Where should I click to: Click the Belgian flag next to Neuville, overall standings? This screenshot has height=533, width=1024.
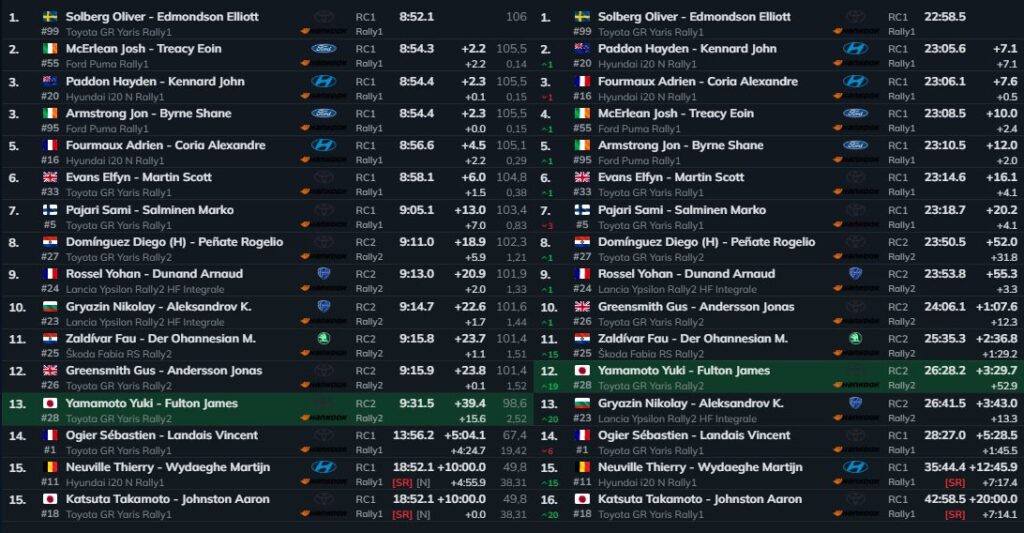click(582, 467)
